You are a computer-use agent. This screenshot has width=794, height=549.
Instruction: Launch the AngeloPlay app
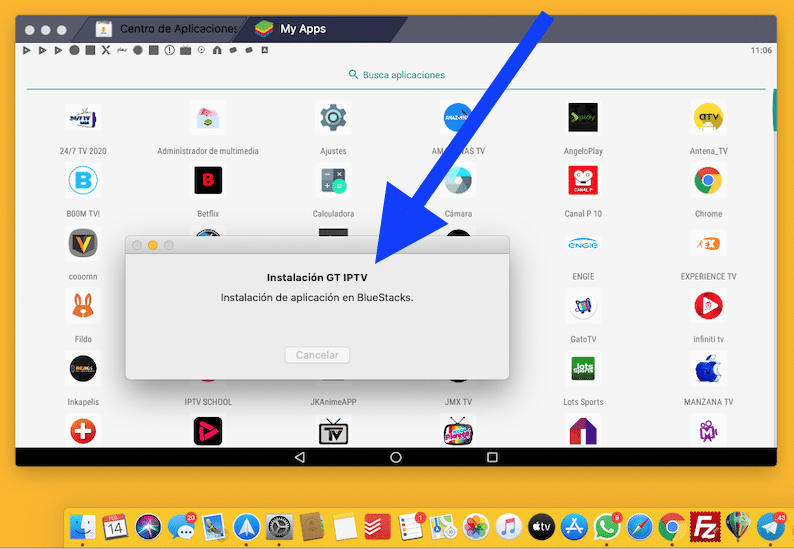[x=583, y=117]
